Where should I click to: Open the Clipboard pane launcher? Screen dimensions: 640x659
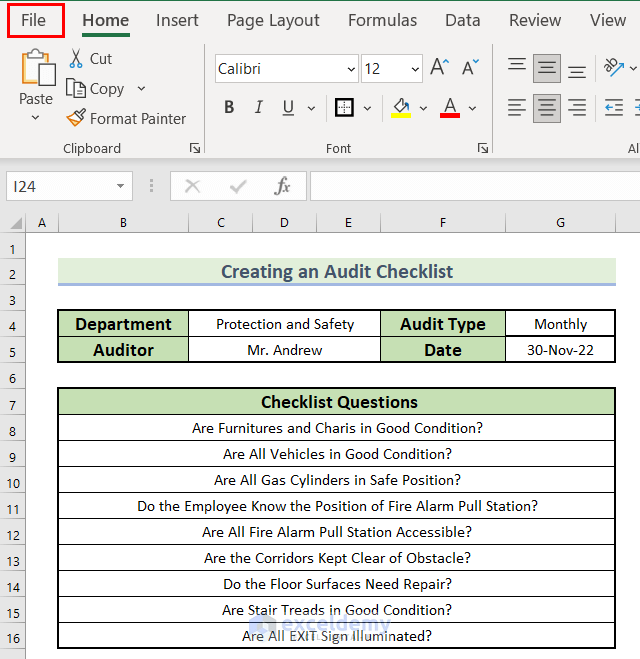point(195,148)
